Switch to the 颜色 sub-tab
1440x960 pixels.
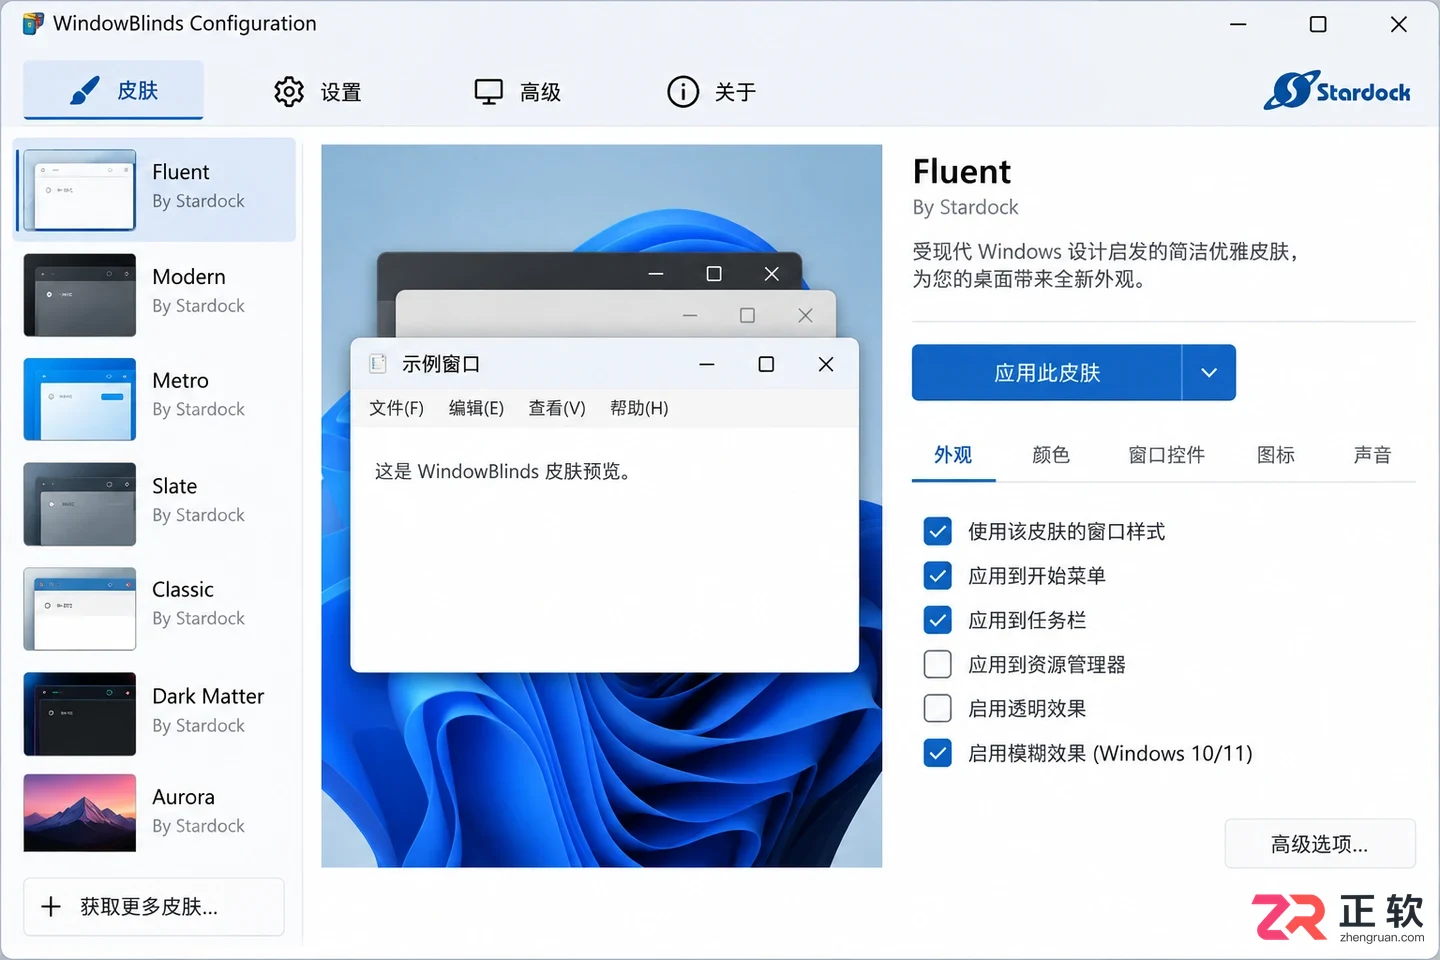(1051, 456)
